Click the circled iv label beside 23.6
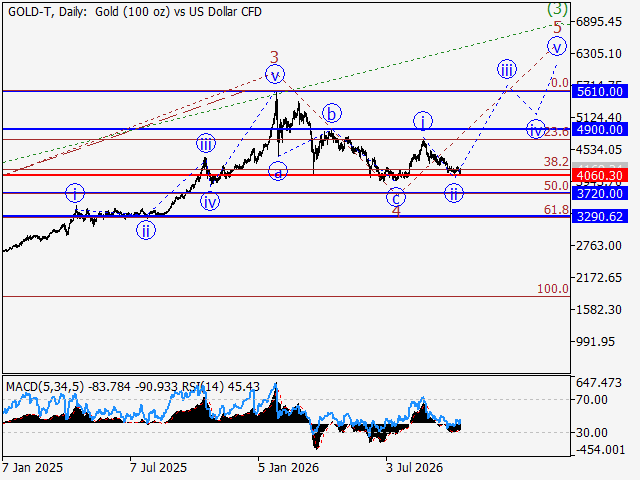Viewport: 640px width, 480px height. 536,129
